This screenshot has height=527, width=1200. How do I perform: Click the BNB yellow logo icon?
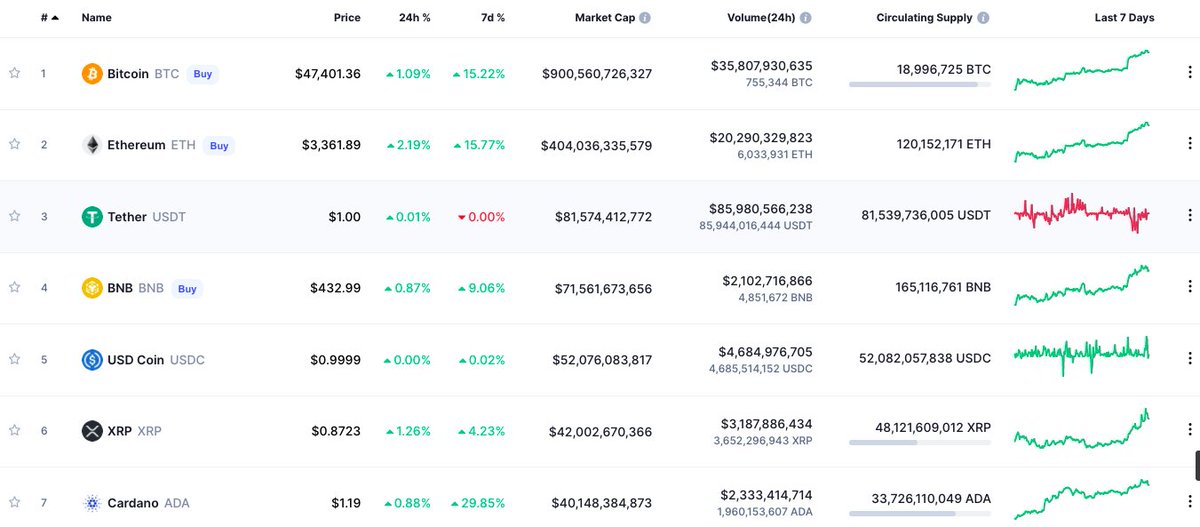tap(92, 288)
